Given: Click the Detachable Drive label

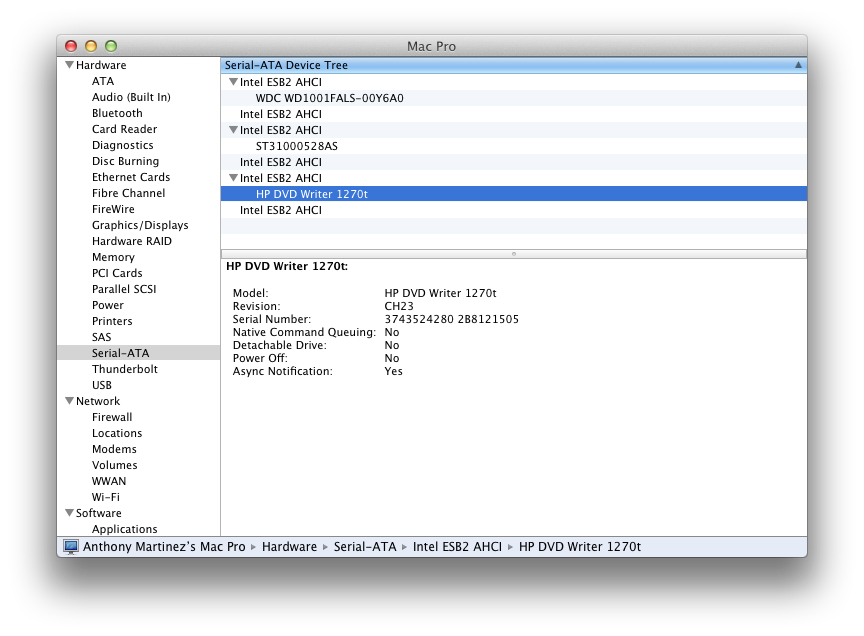Looking at the screenshot, I should tap(279, 345).
